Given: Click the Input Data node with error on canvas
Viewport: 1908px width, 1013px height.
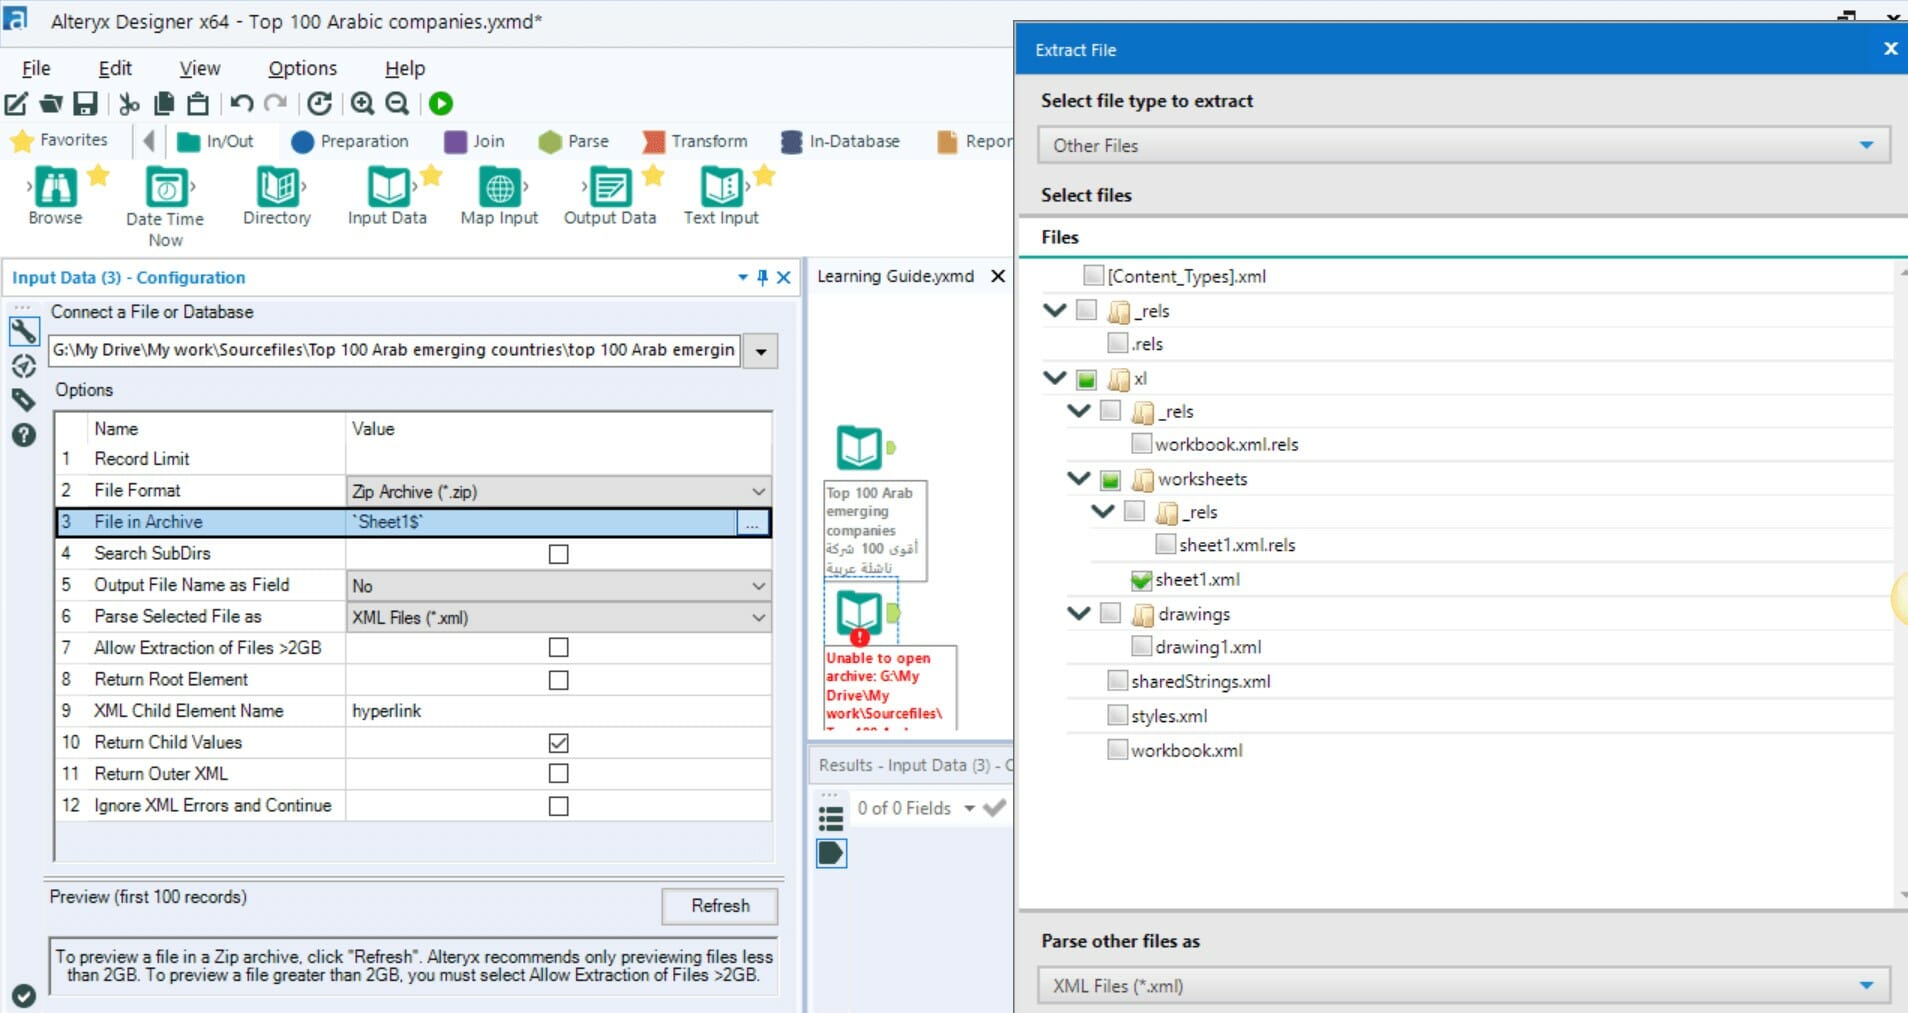Looking at the screenshot, I should [859, 616].
